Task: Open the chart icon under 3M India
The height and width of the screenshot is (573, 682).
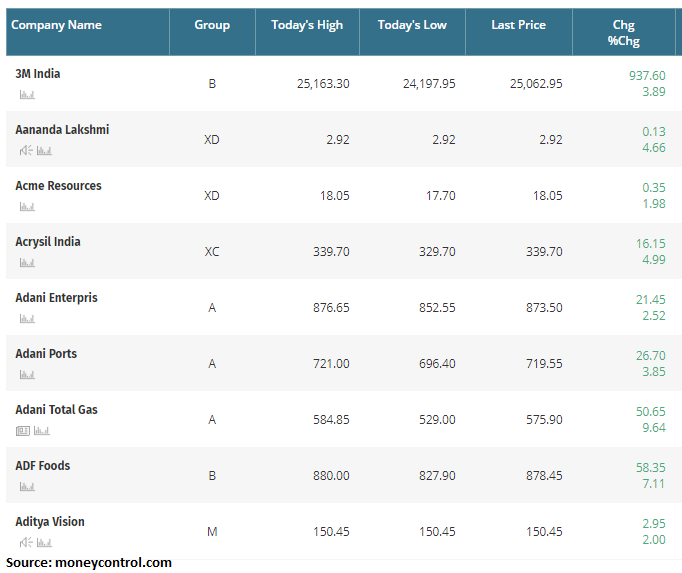Action: (26, 95)
